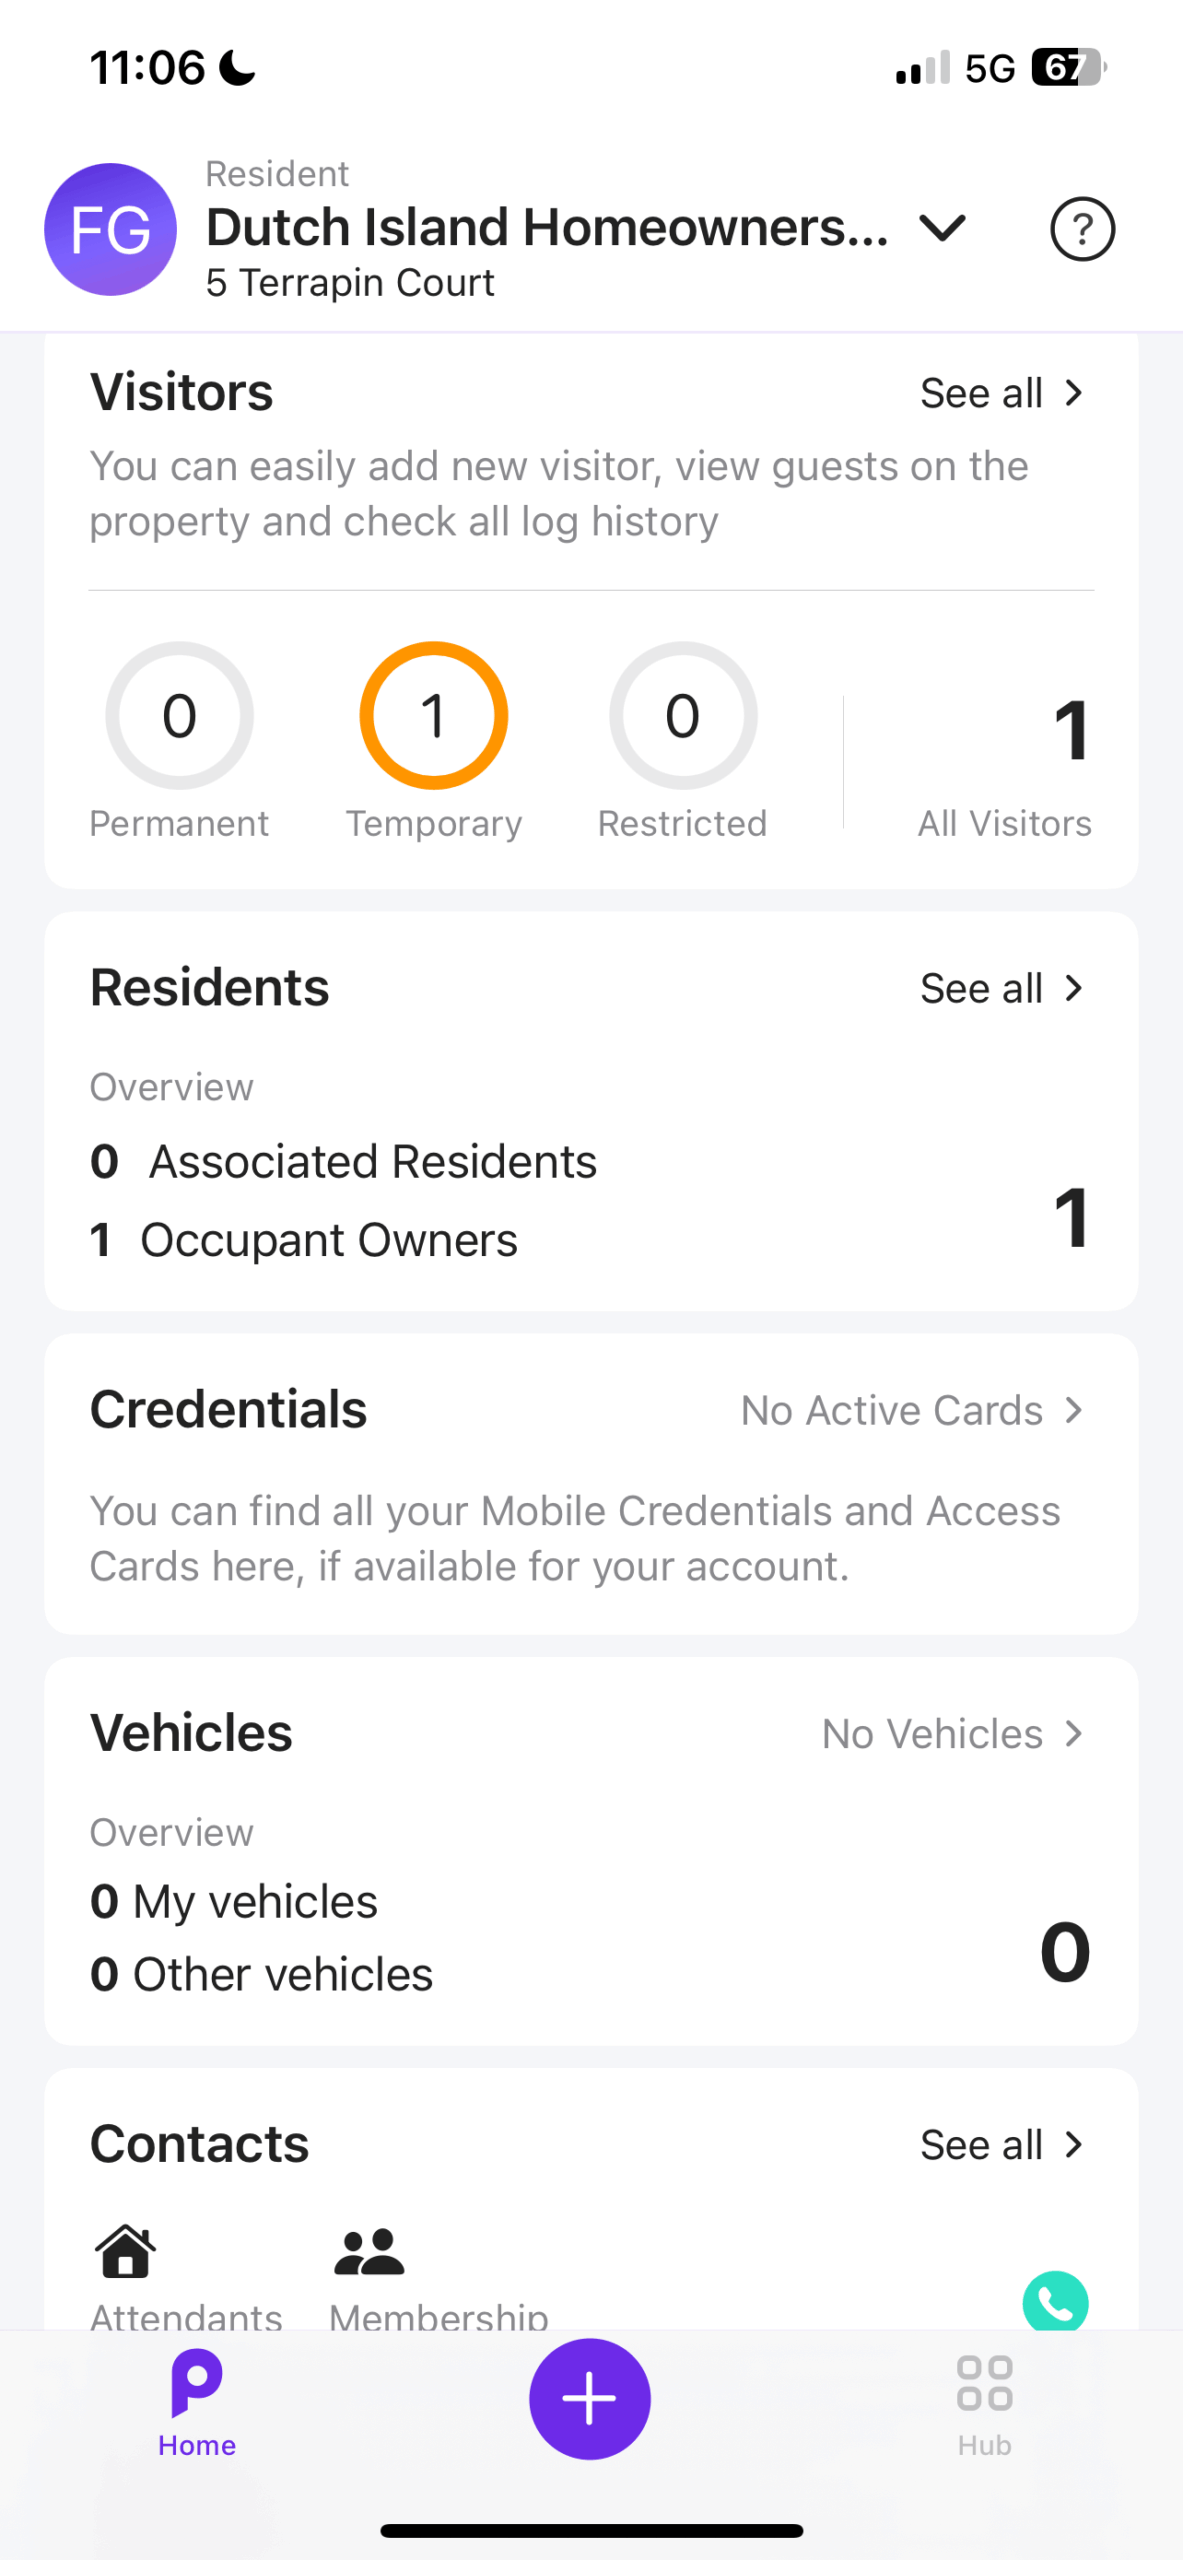Tap the green phone call icon
This screenshot has width=1183, height=2560.
pos(1055,2302)
